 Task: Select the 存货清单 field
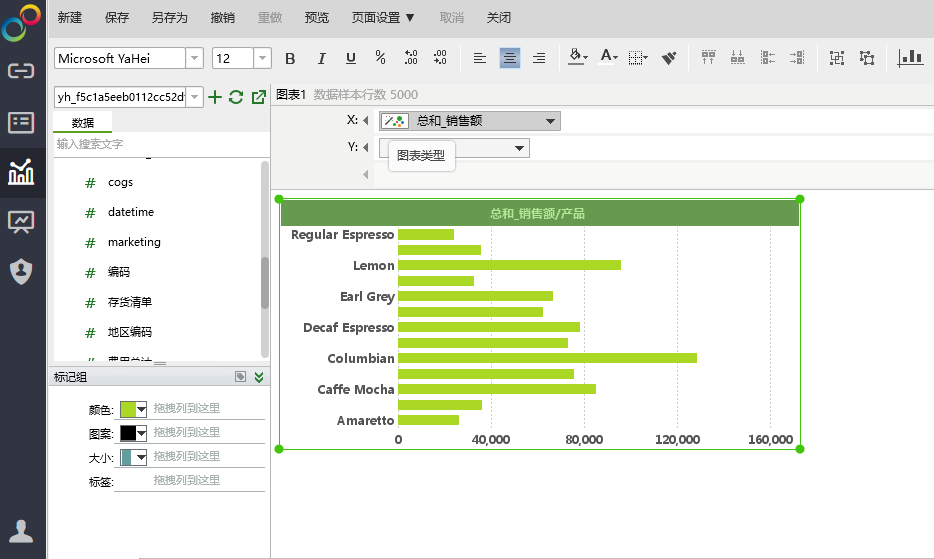pyautogui.click(x=130, y=302)
